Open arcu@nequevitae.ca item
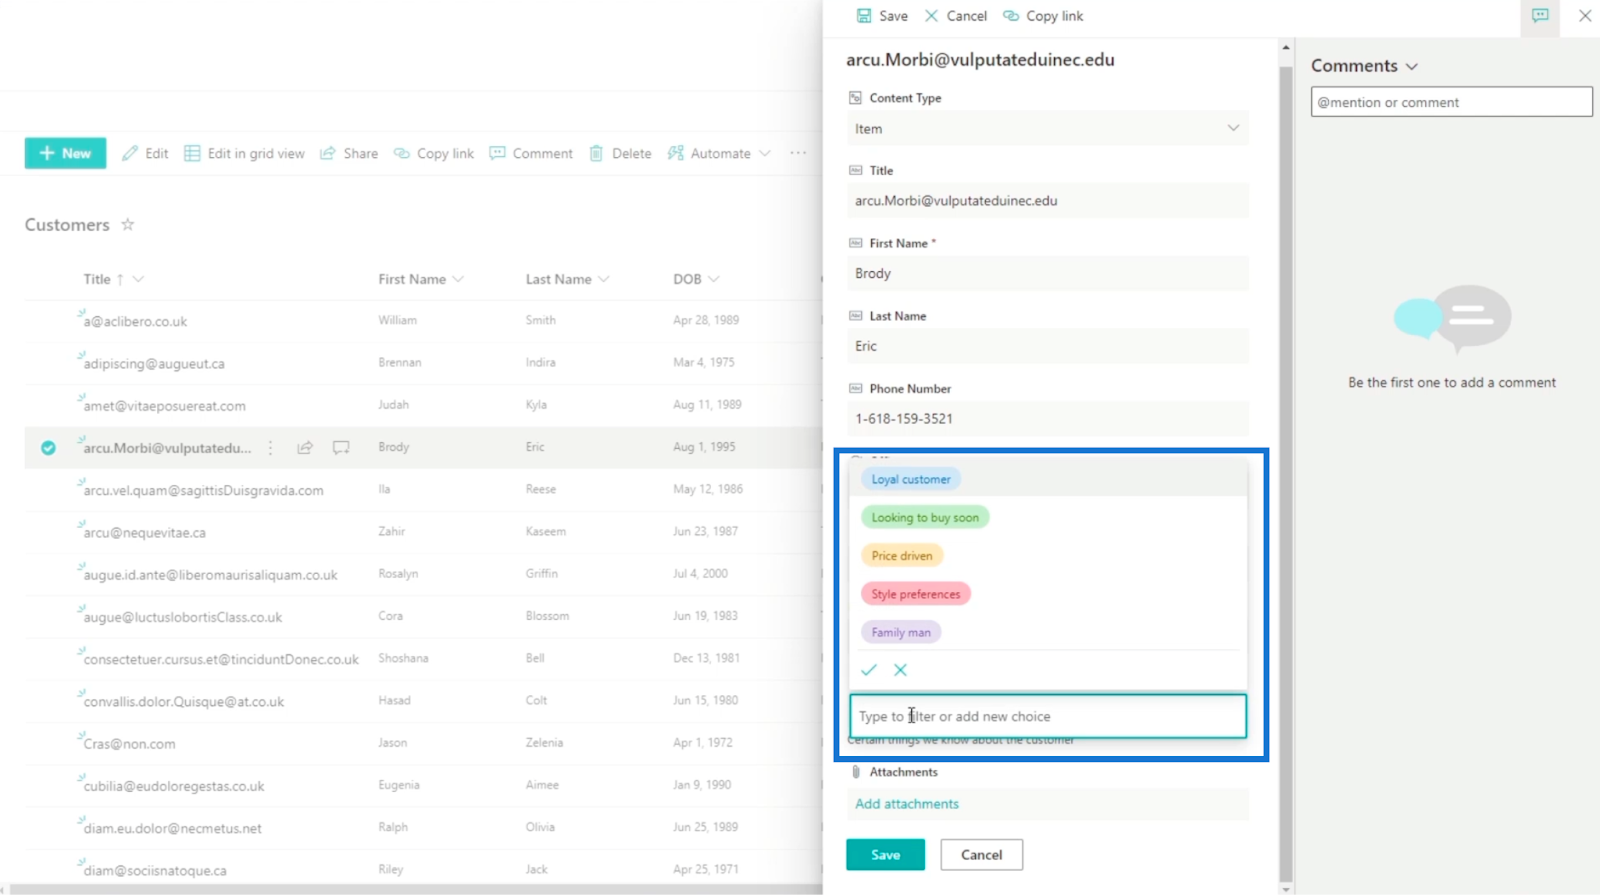Viewport: 1600px width, 895px height. 144,532
